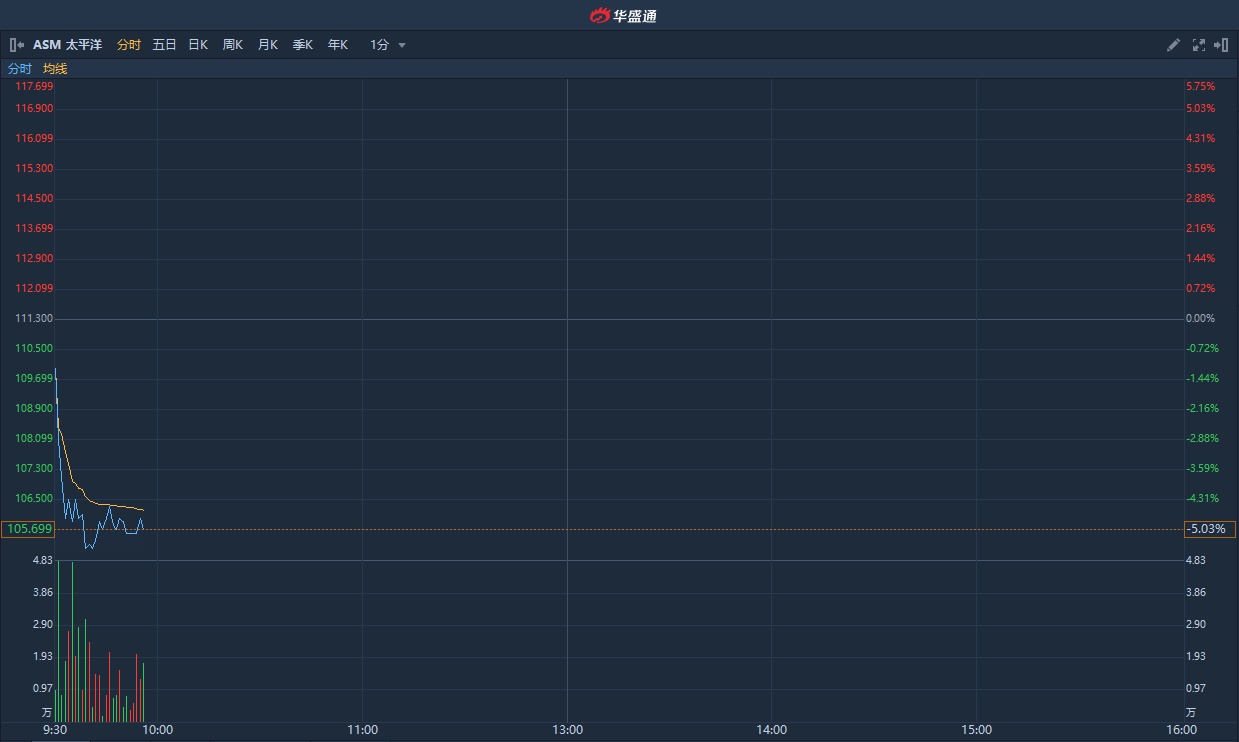Click the left 4.83 volume label

(x=43, y=561)
